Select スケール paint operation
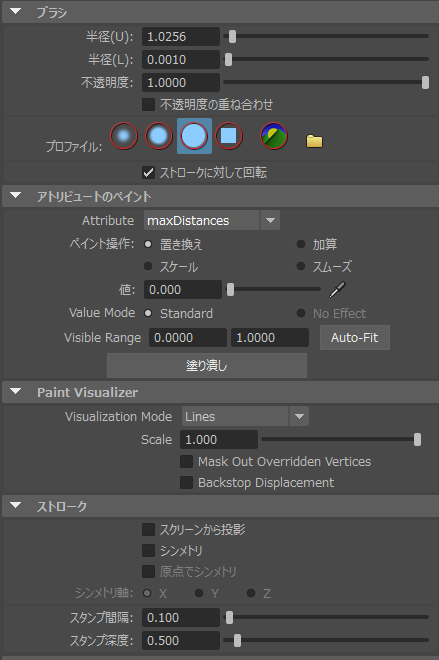Viewport: 439px width, 660px height. tap(148, 266)
